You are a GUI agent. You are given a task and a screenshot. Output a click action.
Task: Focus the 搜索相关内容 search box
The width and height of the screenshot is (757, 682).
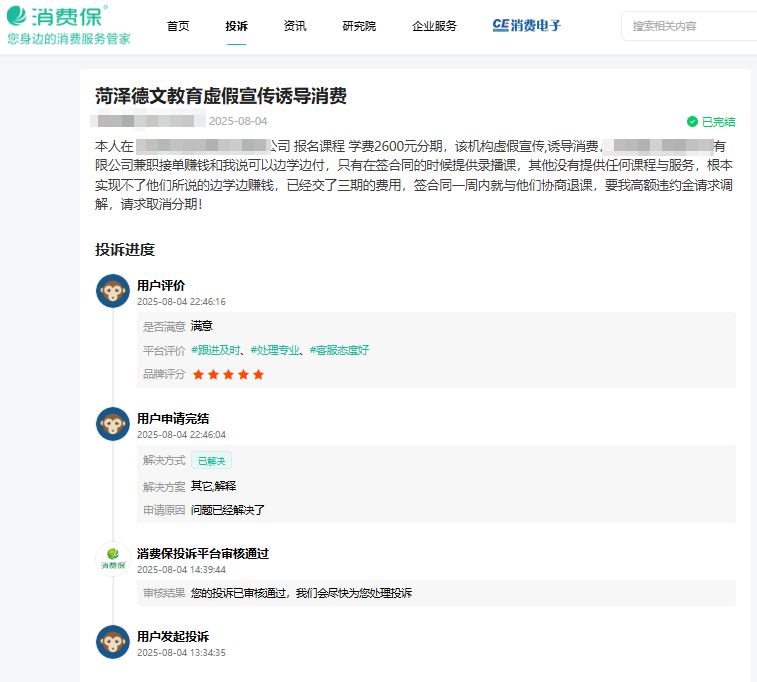click(690, 26)
